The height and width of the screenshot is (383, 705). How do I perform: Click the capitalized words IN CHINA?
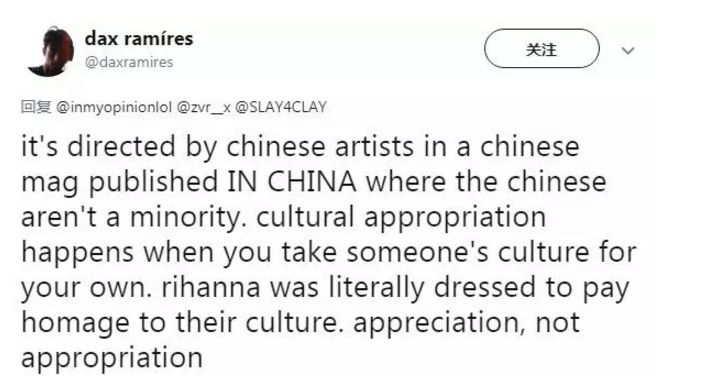pos(292,181)
